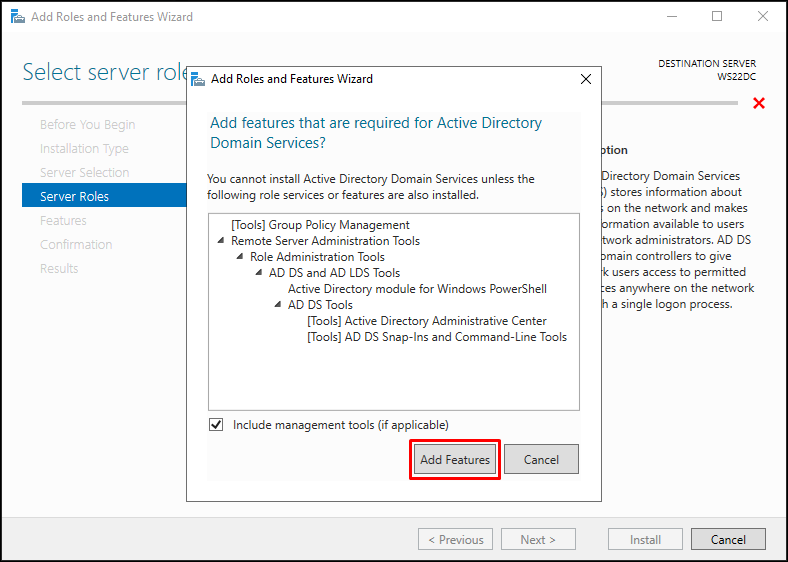Maximize the main wizard window
This screenshot has width=788, height=562.
[717, 17]
